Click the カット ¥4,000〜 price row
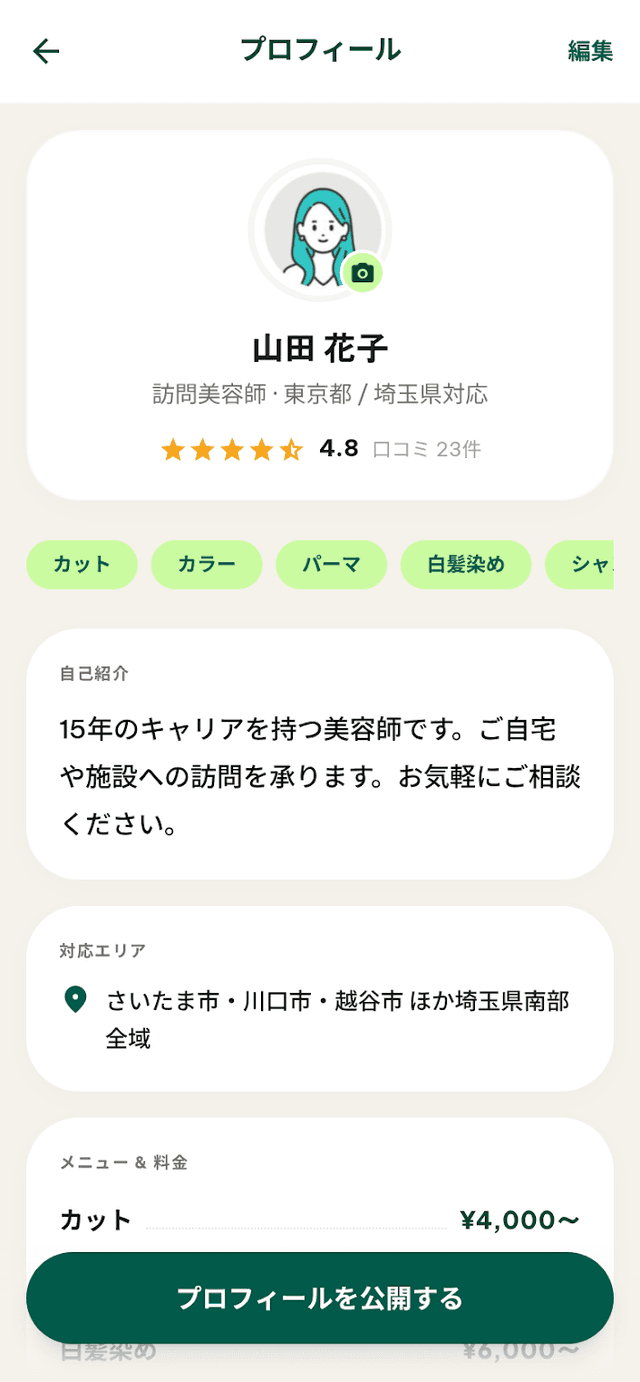Screen dimensions: 640x1382 318,1220
